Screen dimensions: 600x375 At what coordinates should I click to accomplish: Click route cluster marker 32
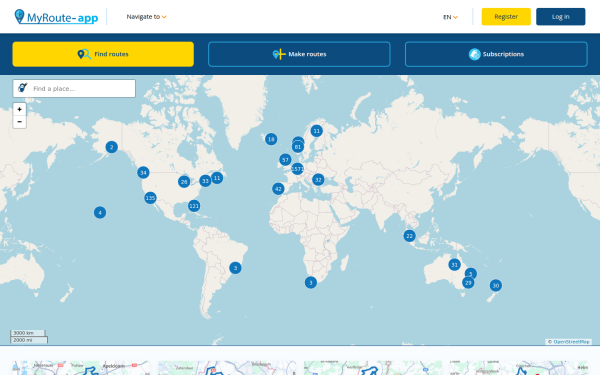pos(318,179)
